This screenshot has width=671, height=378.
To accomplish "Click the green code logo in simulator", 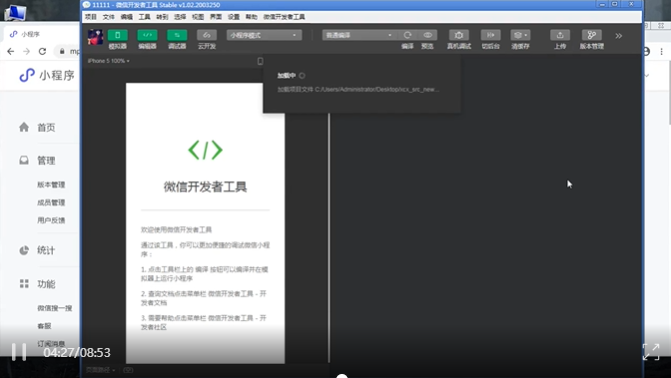I will tap(205, 150).
